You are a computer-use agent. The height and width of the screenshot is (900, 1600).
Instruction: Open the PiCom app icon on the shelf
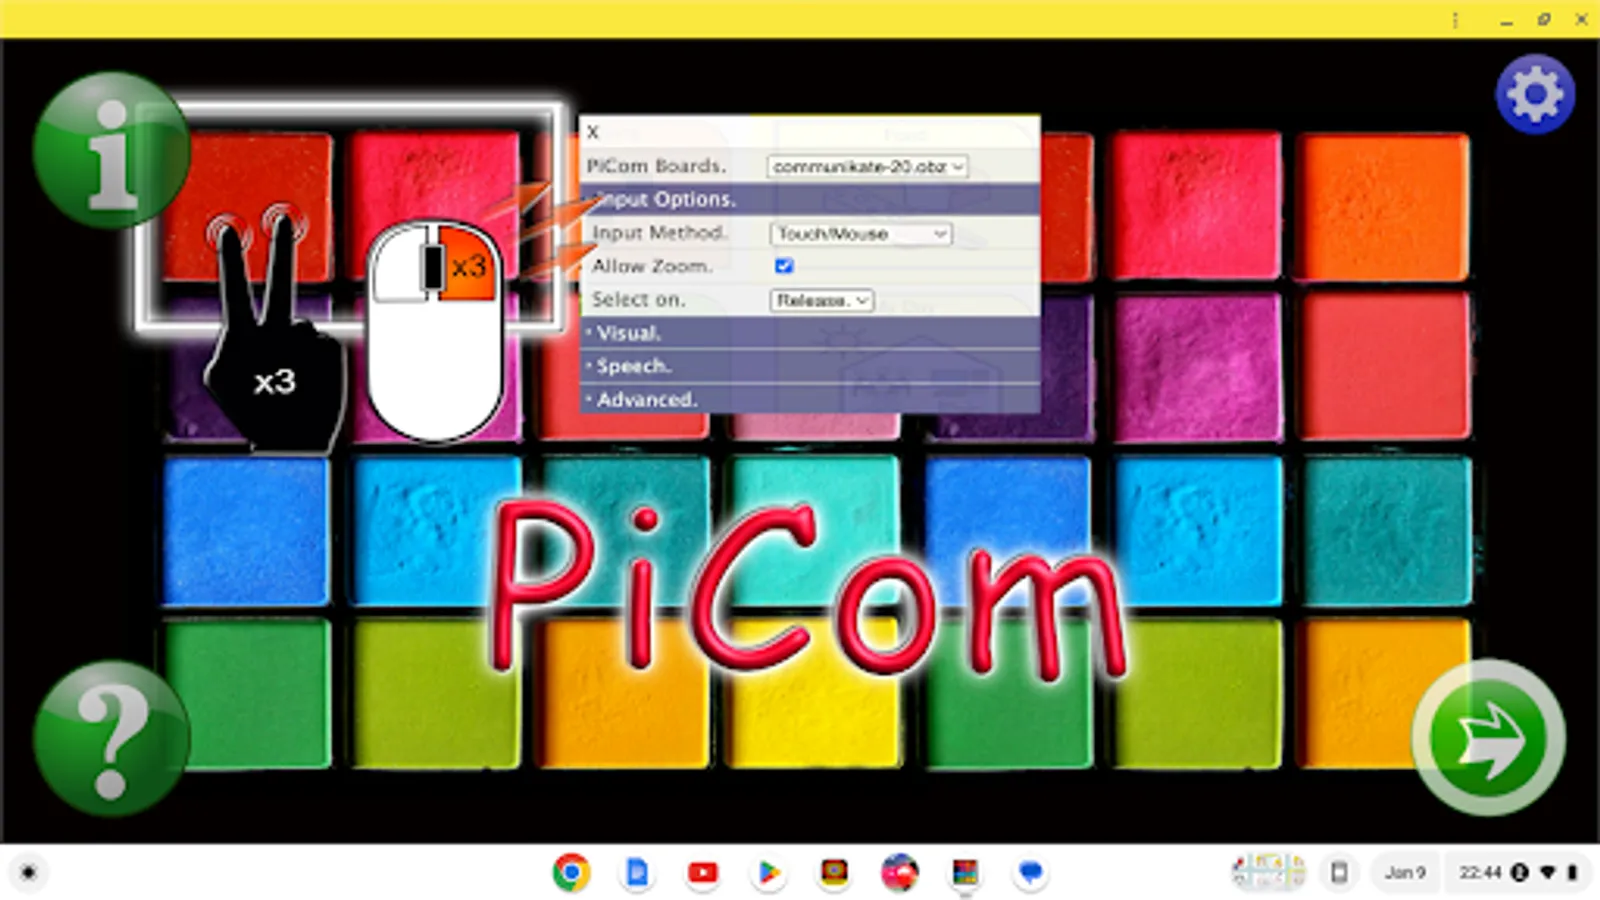coord(965,873)
